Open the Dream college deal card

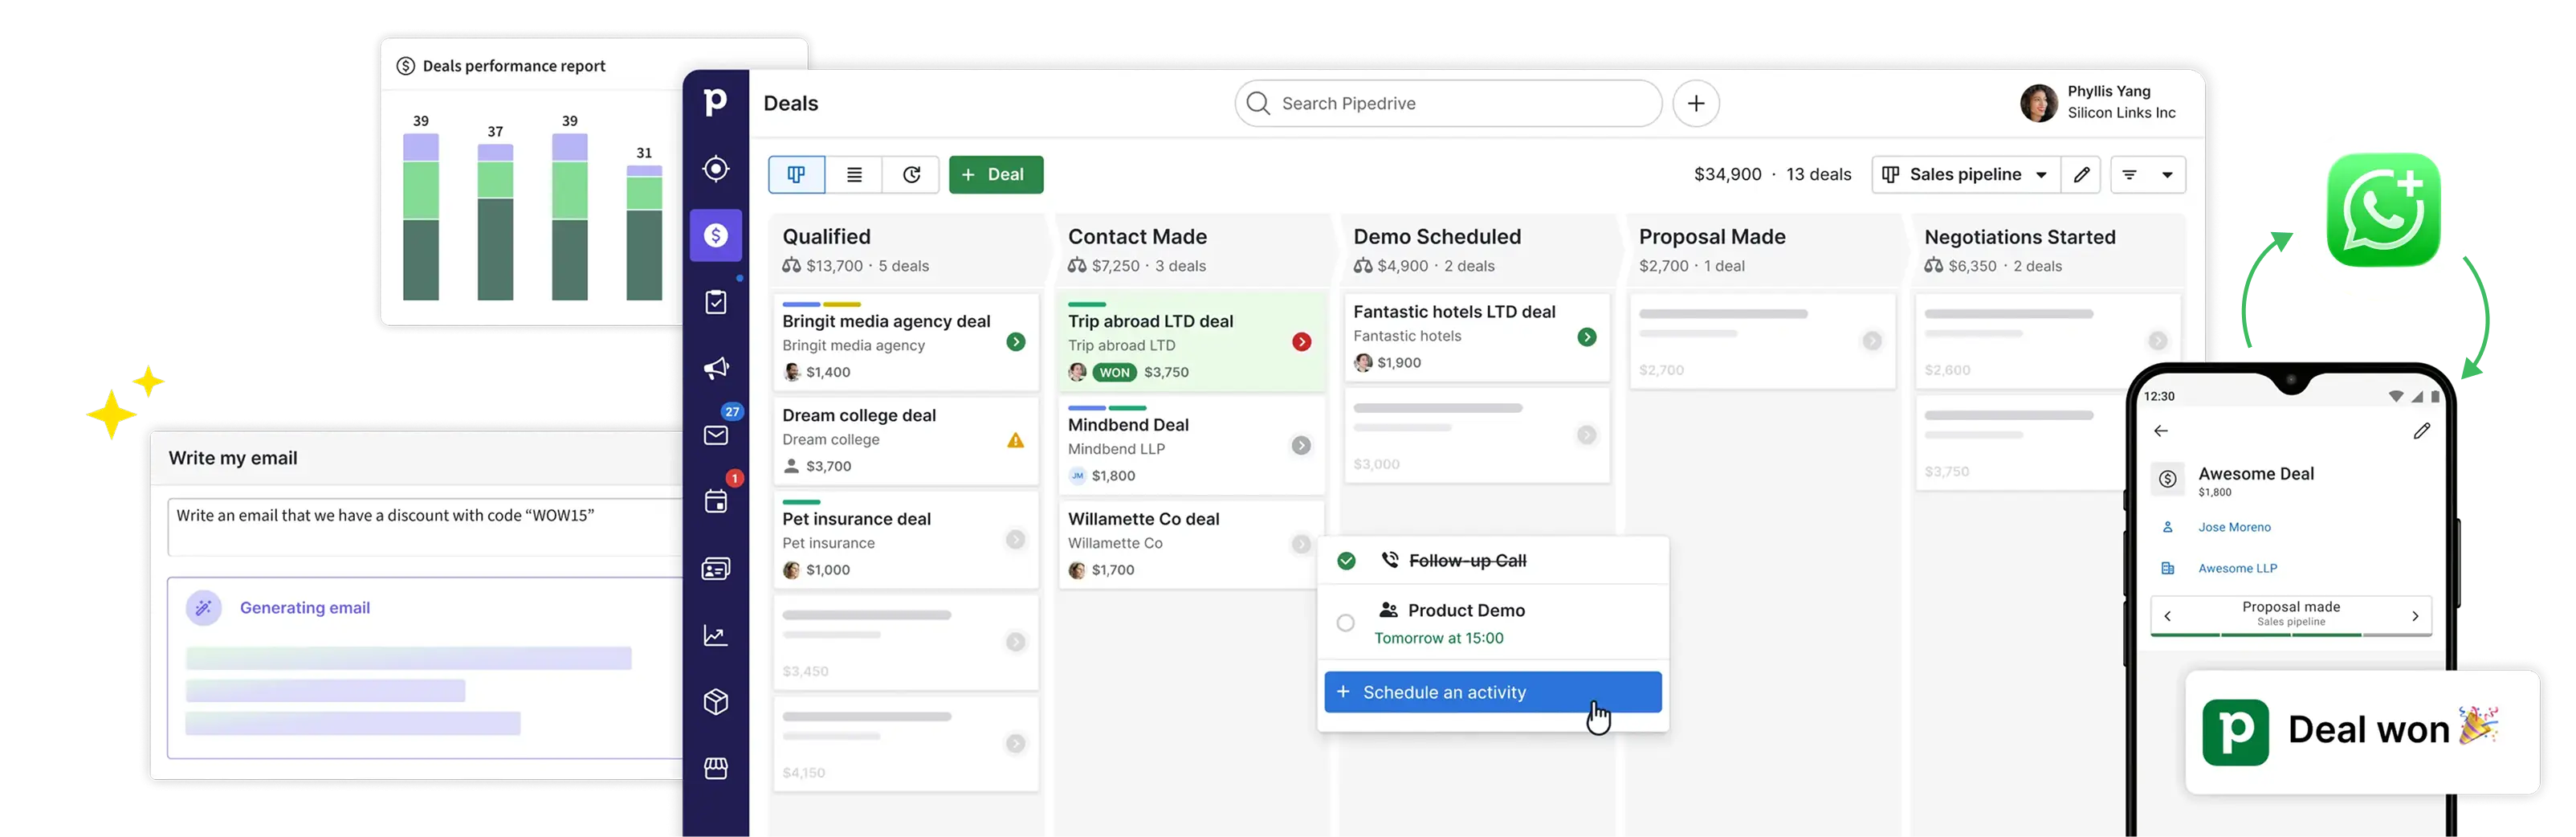(x=905, y=441)
